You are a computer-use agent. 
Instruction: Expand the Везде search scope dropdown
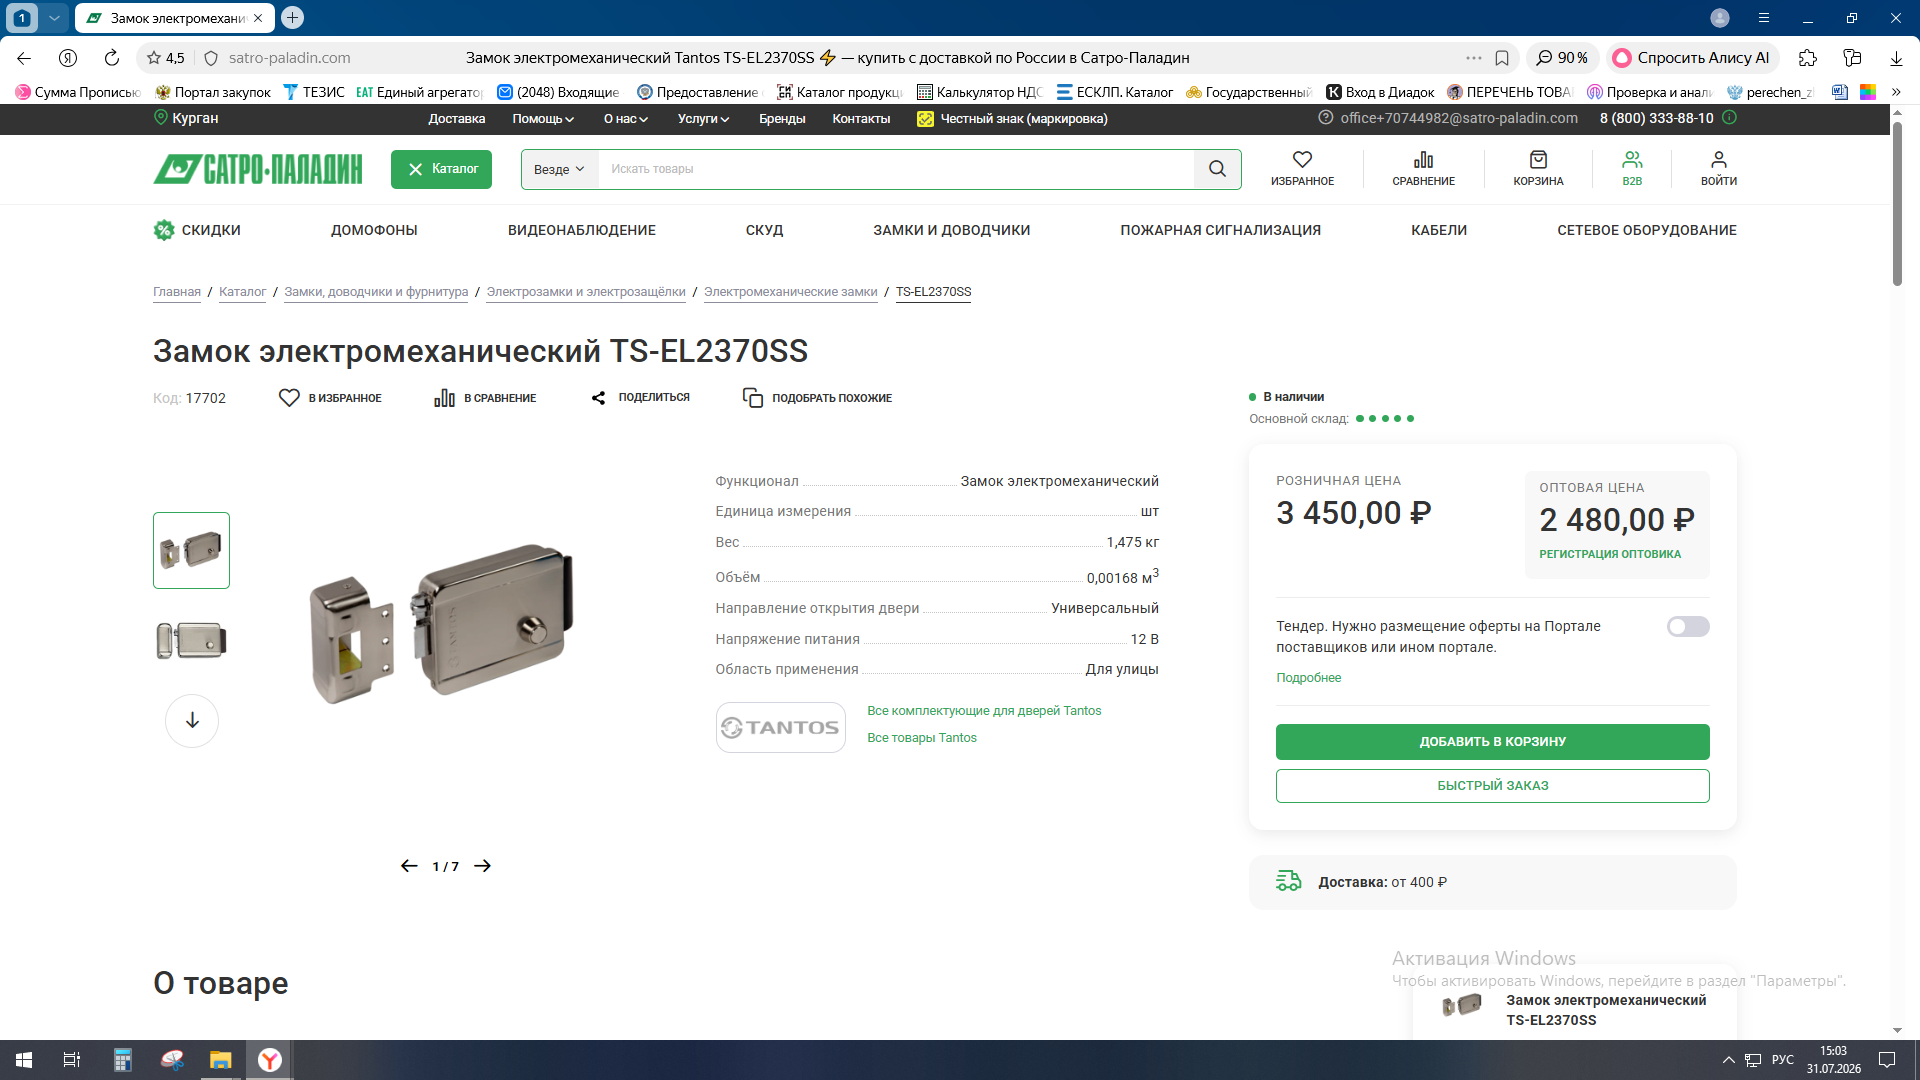(x=559, y=169)
